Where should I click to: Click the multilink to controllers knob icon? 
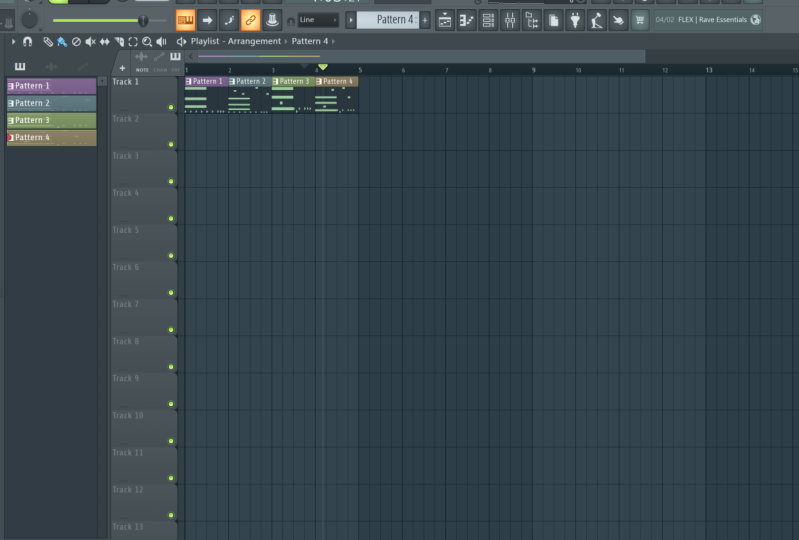click(272, 20)
